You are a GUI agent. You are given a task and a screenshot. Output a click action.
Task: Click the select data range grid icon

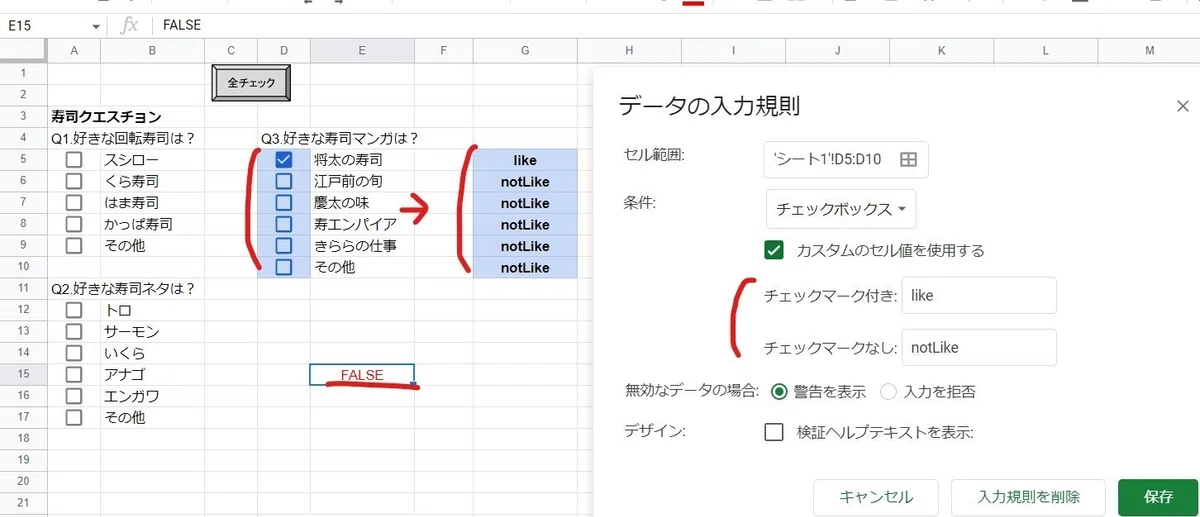tap(908, 159)
